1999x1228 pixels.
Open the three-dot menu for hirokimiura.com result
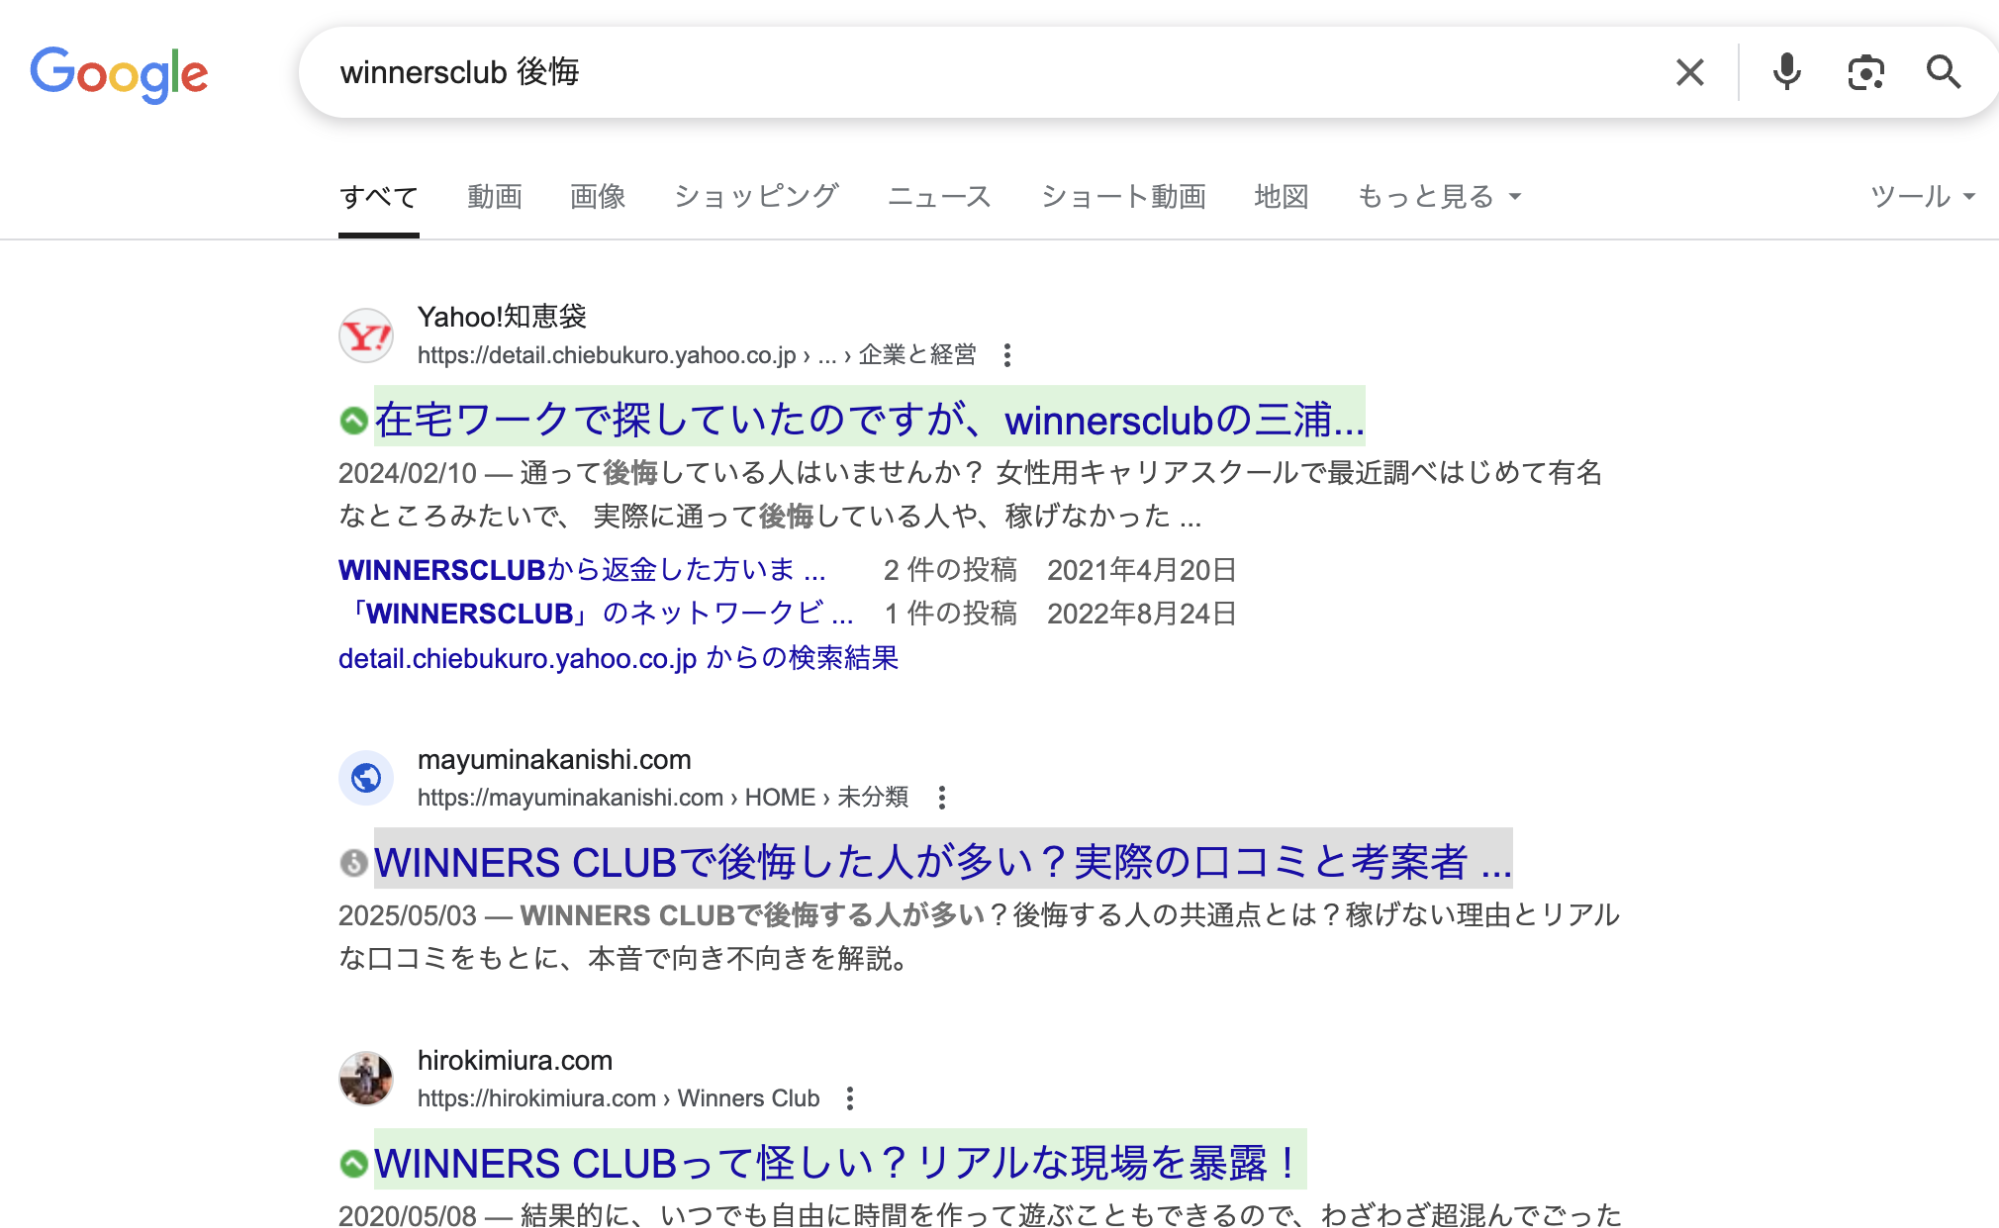pos(849,1098)
